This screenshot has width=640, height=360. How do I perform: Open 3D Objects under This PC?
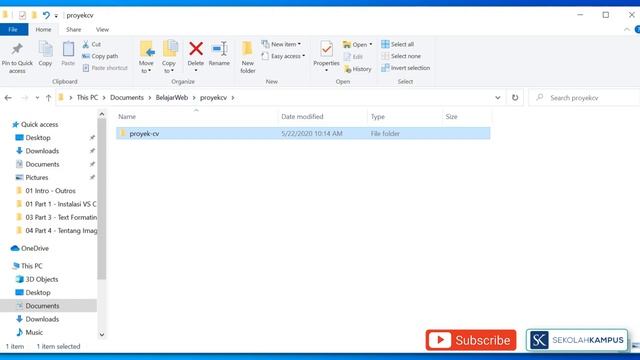point(42,279)
